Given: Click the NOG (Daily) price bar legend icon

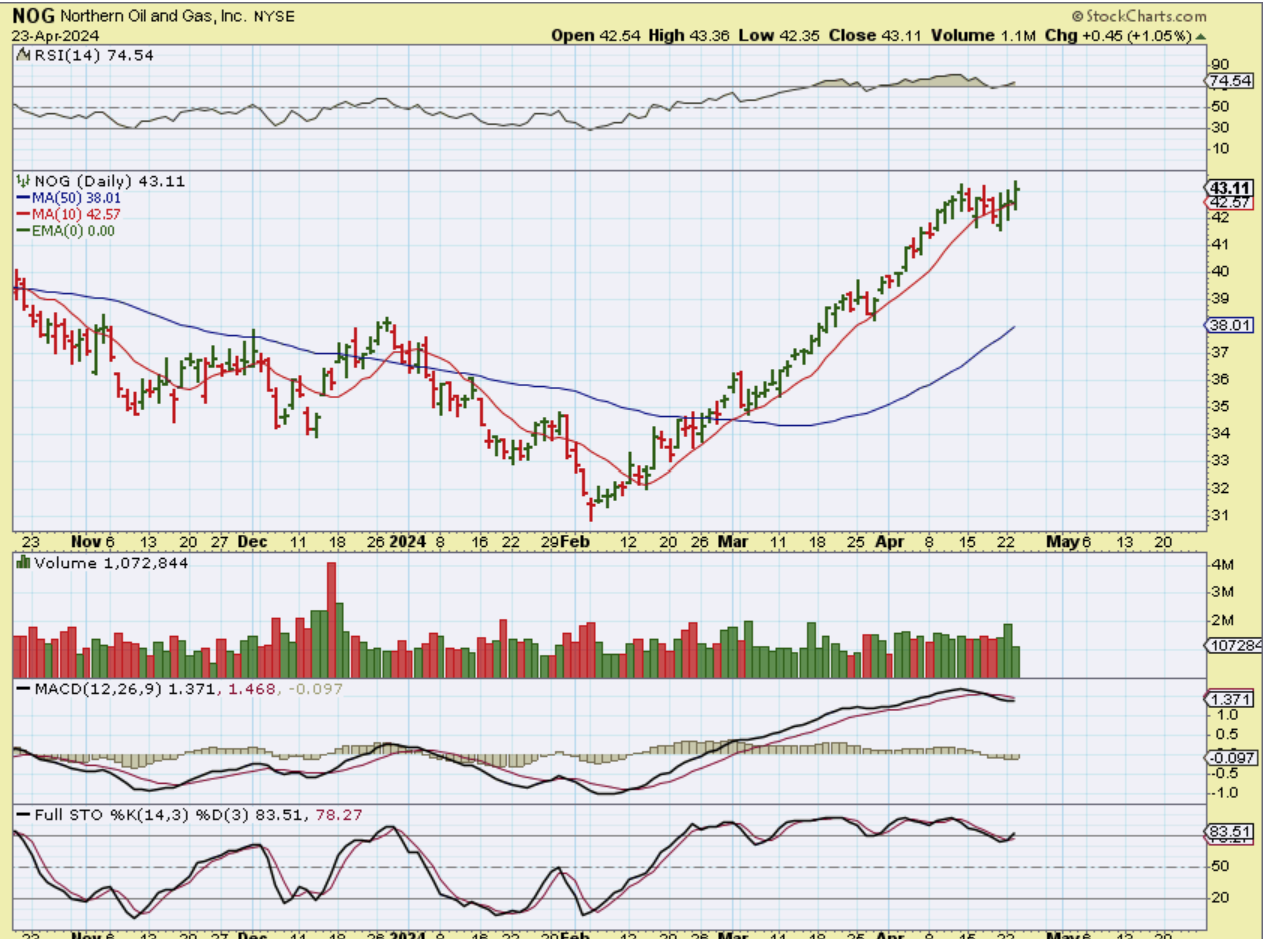Looking at the screenshot, I should coord(22,181).
